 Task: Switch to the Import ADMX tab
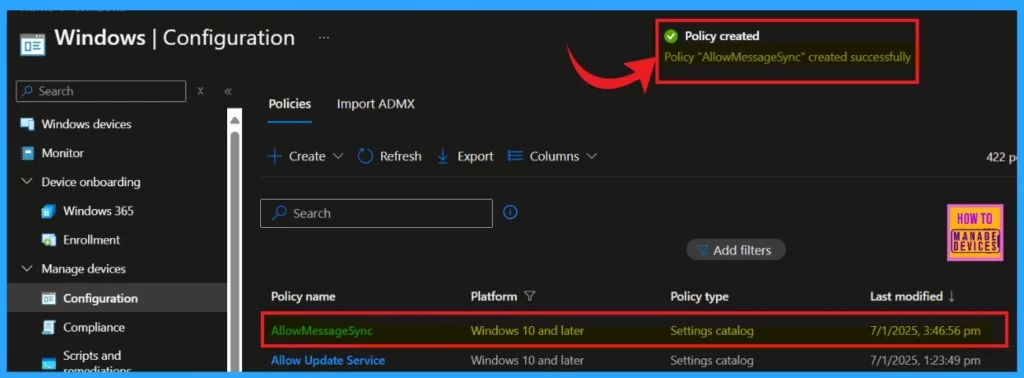376,104
